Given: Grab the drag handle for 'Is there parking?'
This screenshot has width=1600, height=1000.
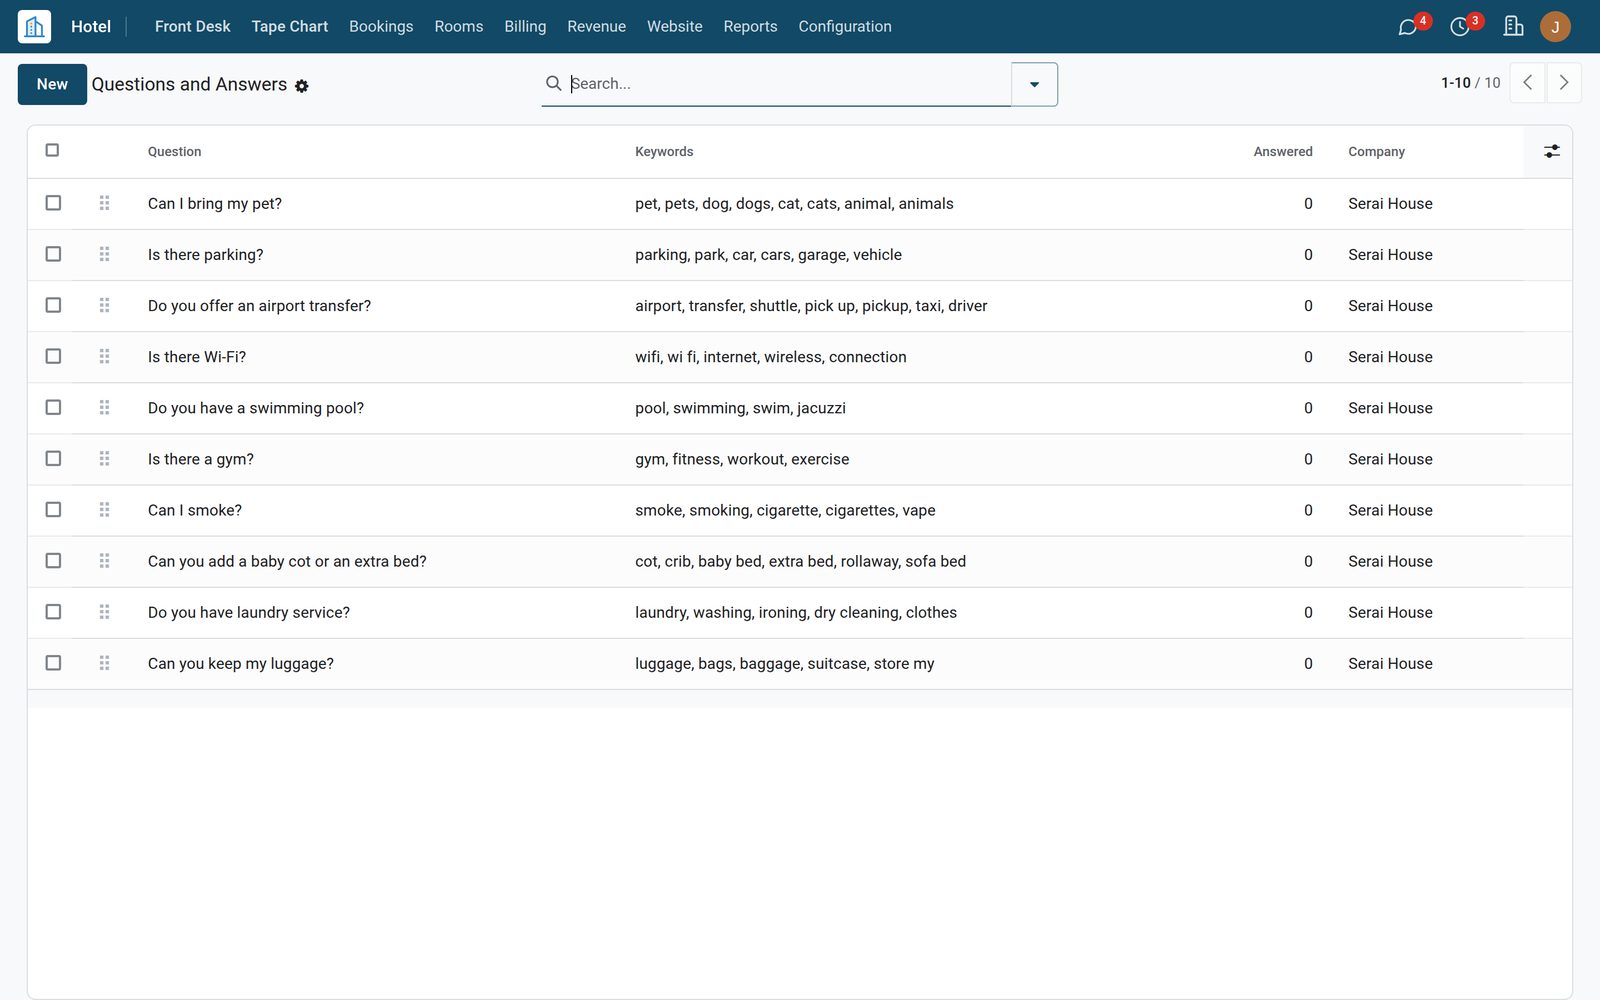Looking at the screenshot, I should pyautogui.click(x=104, y=254).
